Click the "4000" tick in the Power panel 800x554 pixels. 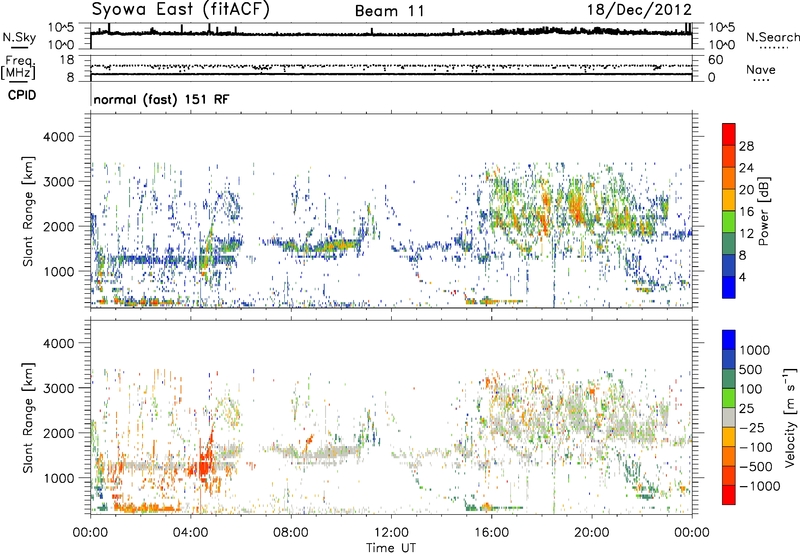58,137
